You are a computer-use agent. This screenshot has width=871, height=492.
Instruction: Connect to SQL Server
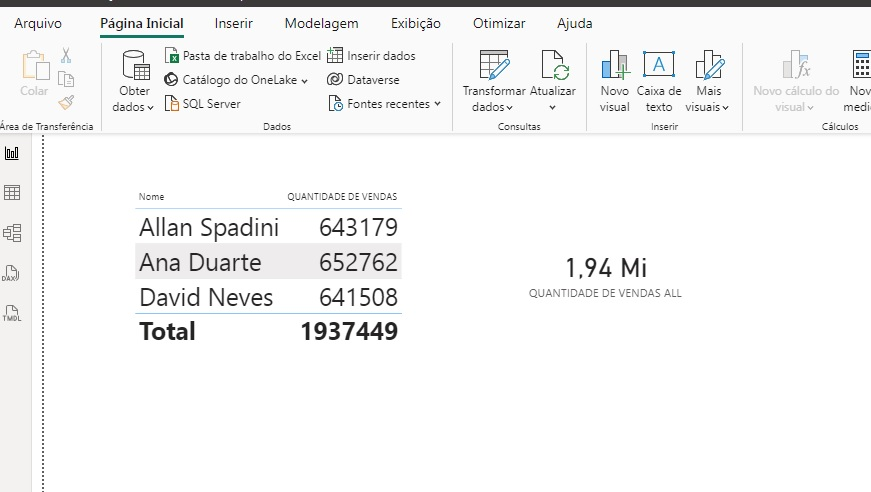(203, 103)
